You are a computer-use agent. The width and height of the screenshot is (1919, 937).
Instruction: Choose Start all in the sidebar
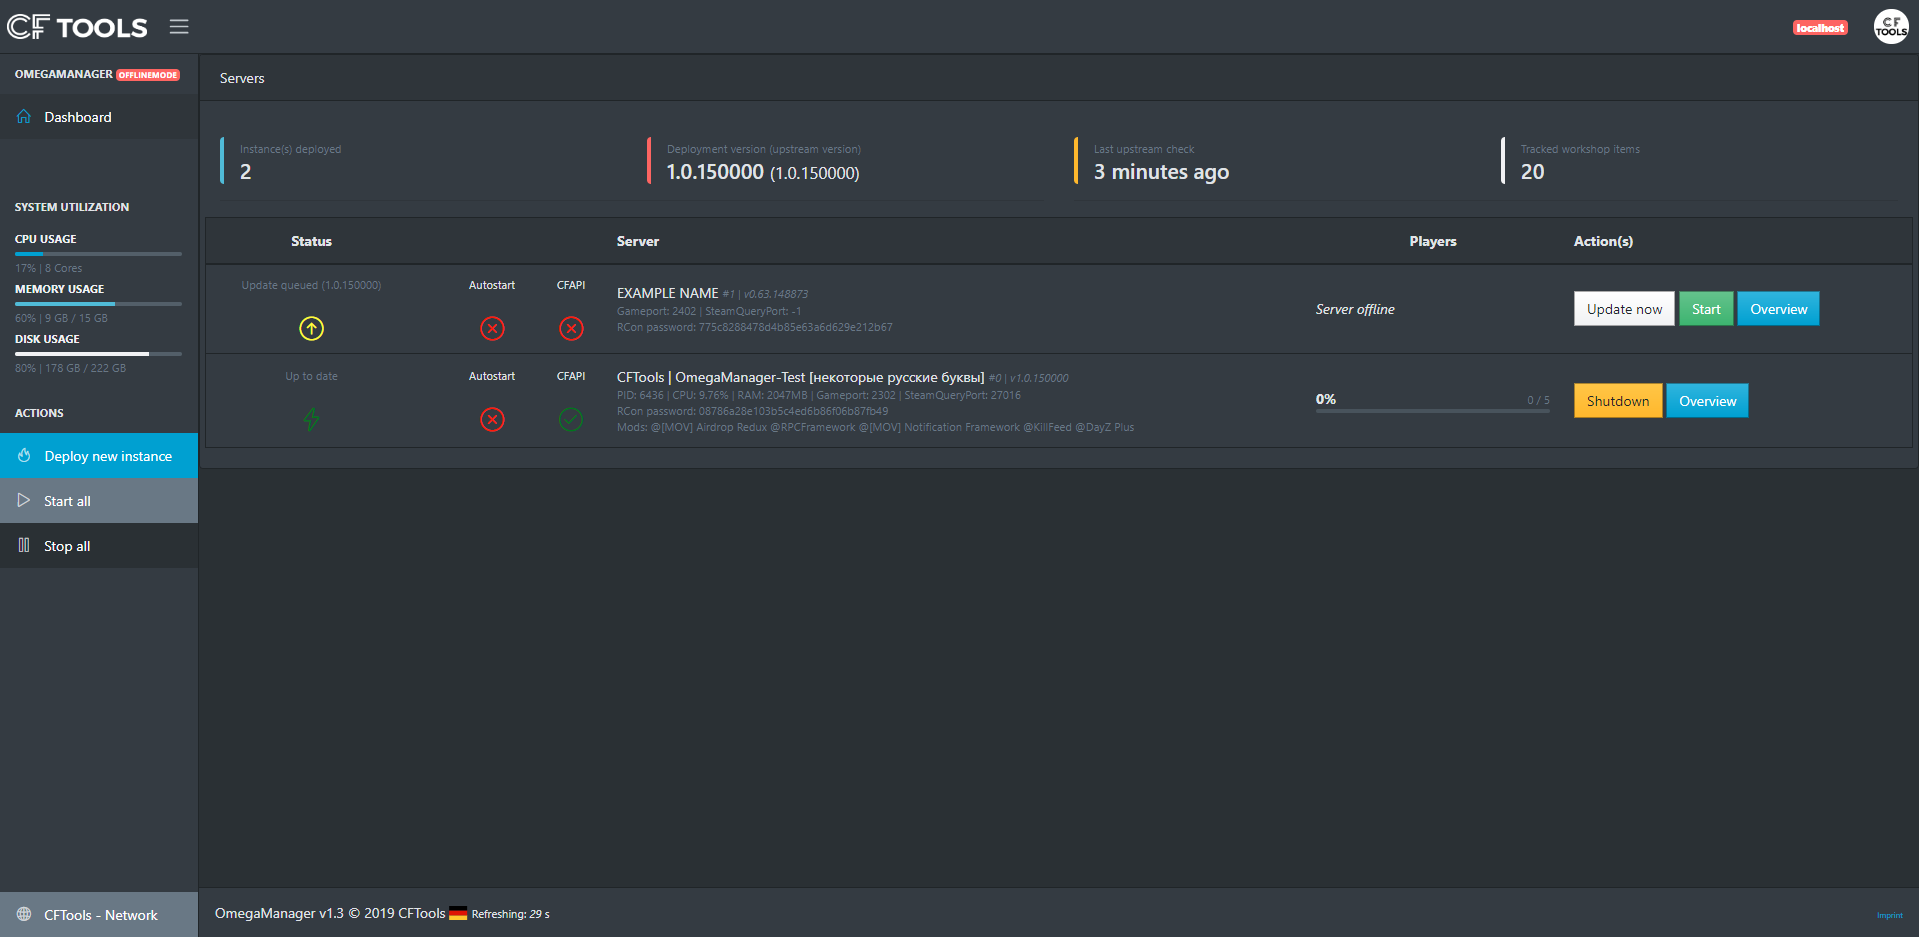click(68, 501)
